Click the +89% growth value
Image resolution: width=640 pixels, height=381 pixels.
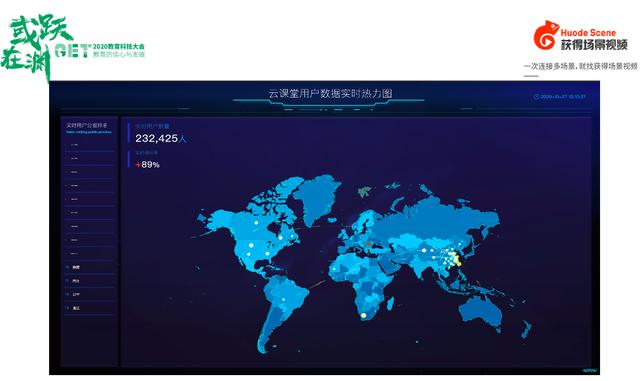coord(147,165)
